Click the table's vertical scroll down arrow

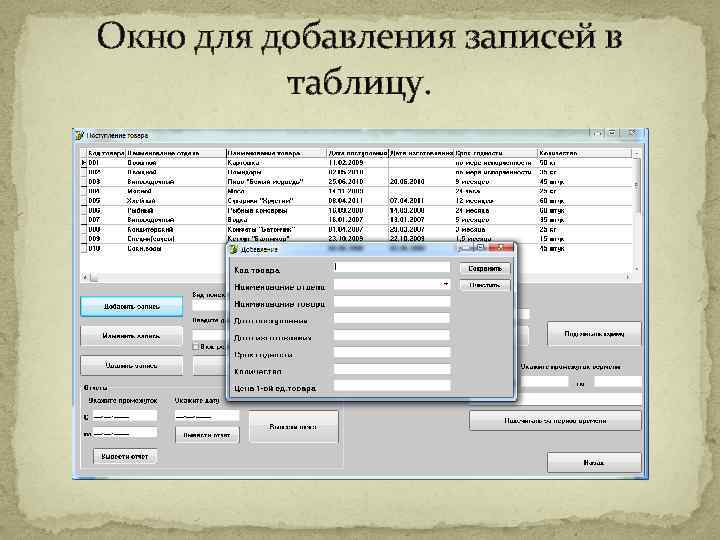(636, 268)
